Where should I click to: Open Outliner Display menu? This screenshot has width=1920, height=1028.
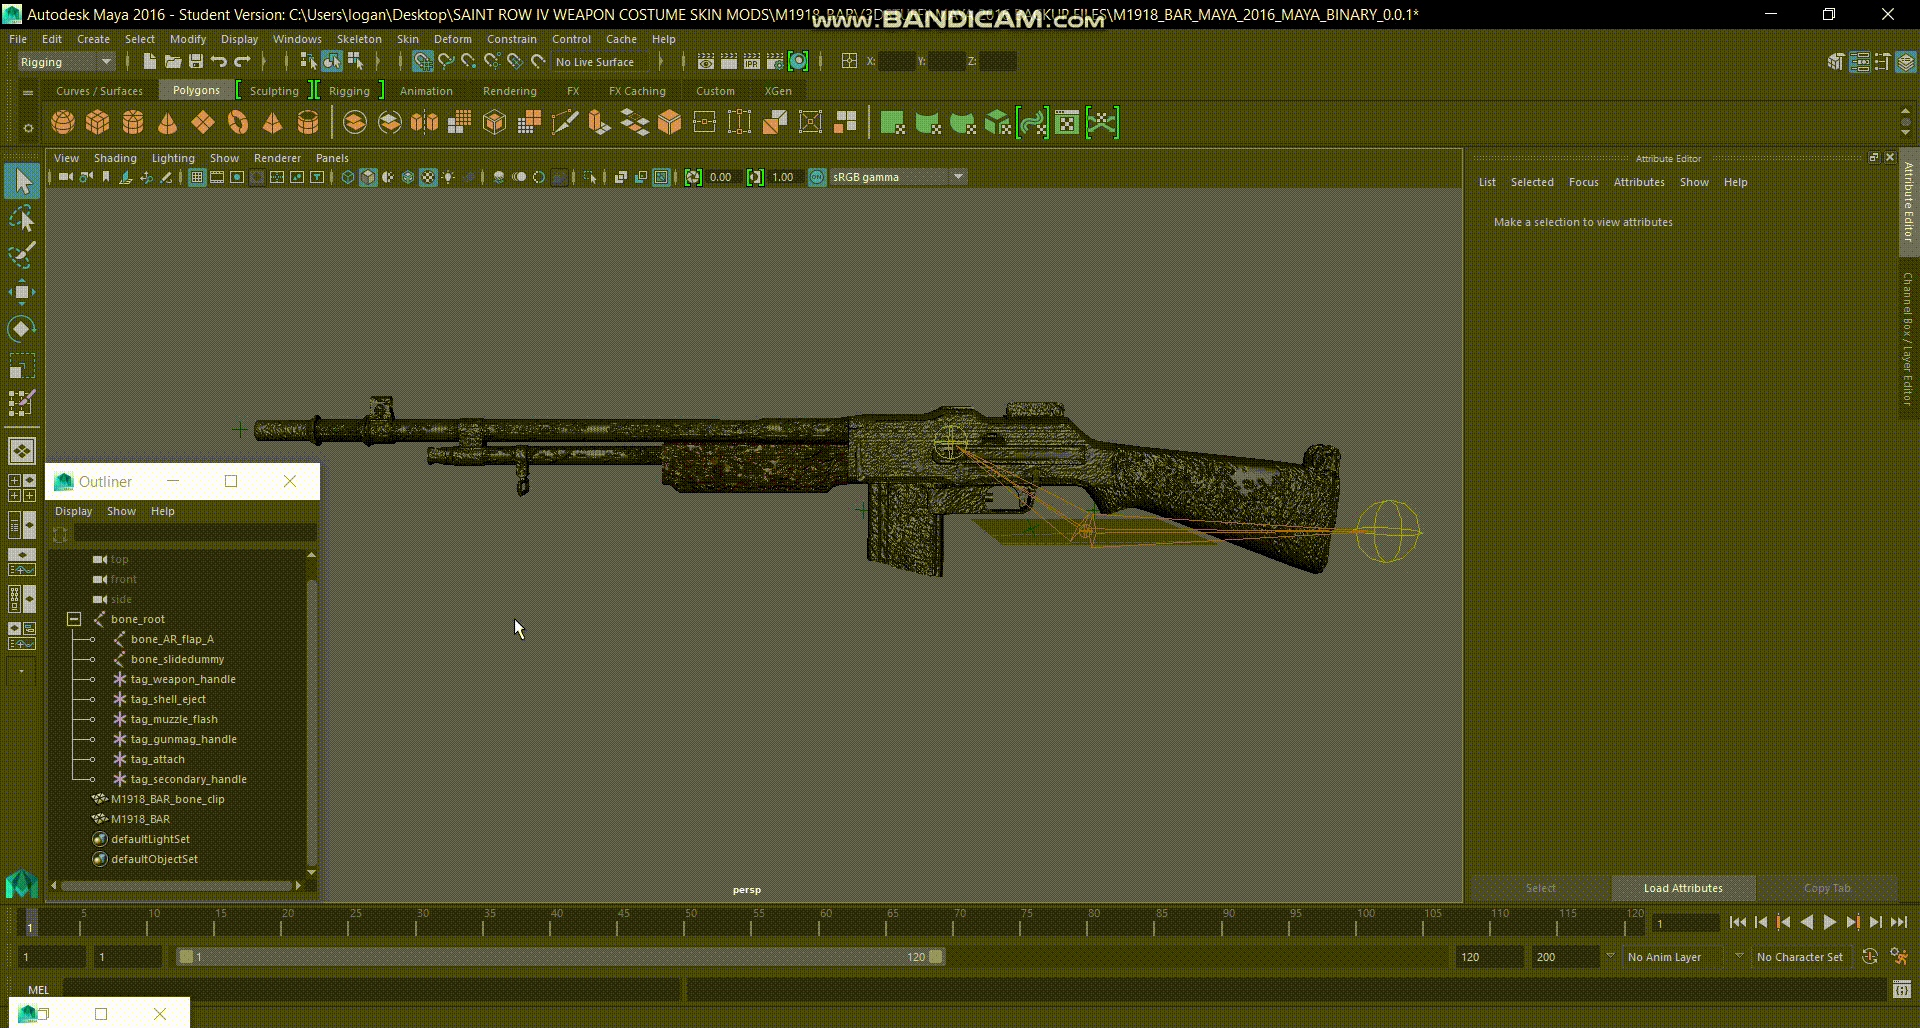(73, 511)
